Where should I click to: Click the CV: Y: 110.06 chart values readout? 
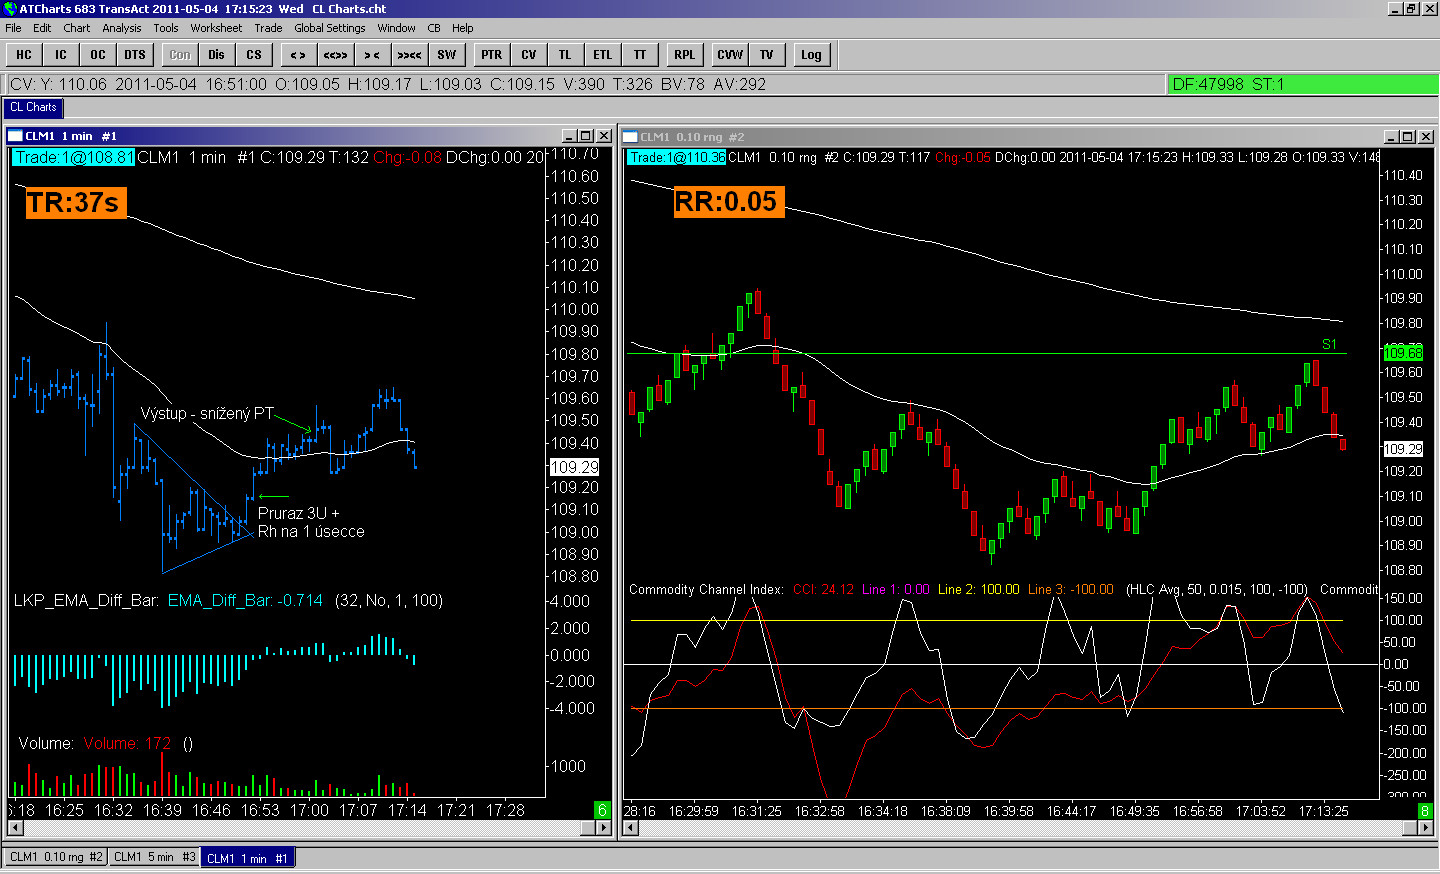click(586, 85)
